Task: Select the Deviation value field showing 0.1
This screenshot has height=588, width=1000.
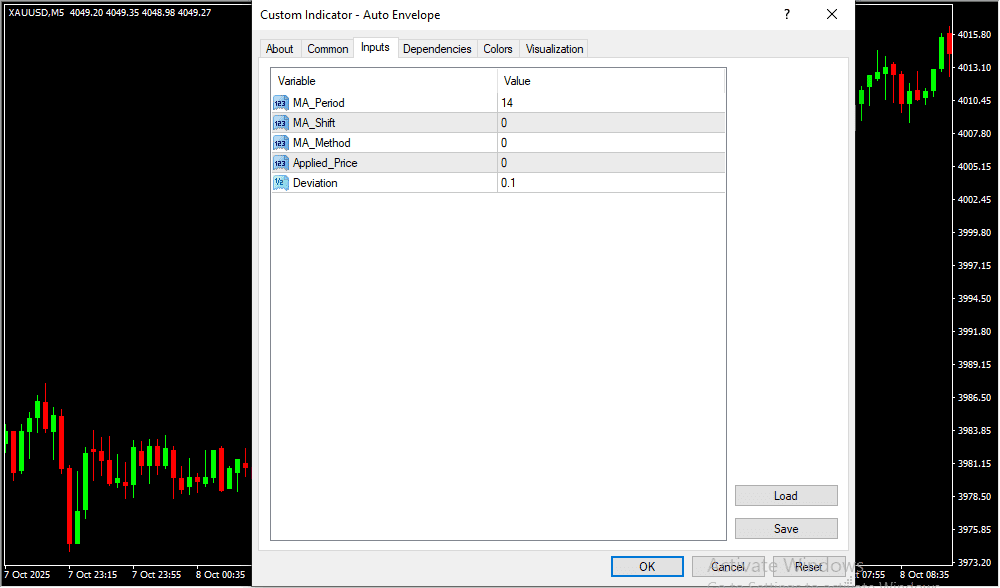Action: point(610,183)
